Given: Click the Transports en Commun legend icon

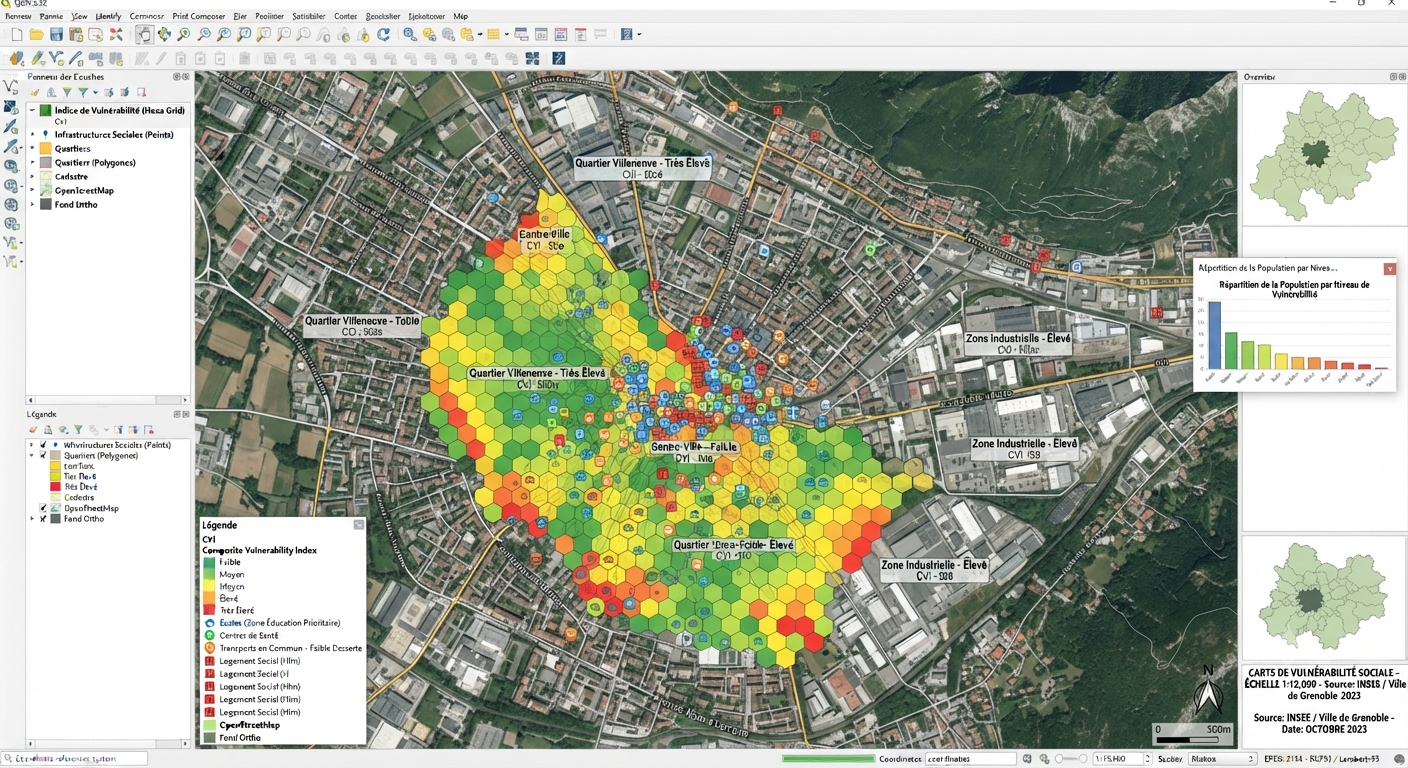Looking at the screenshot, I should coord(209,648).
